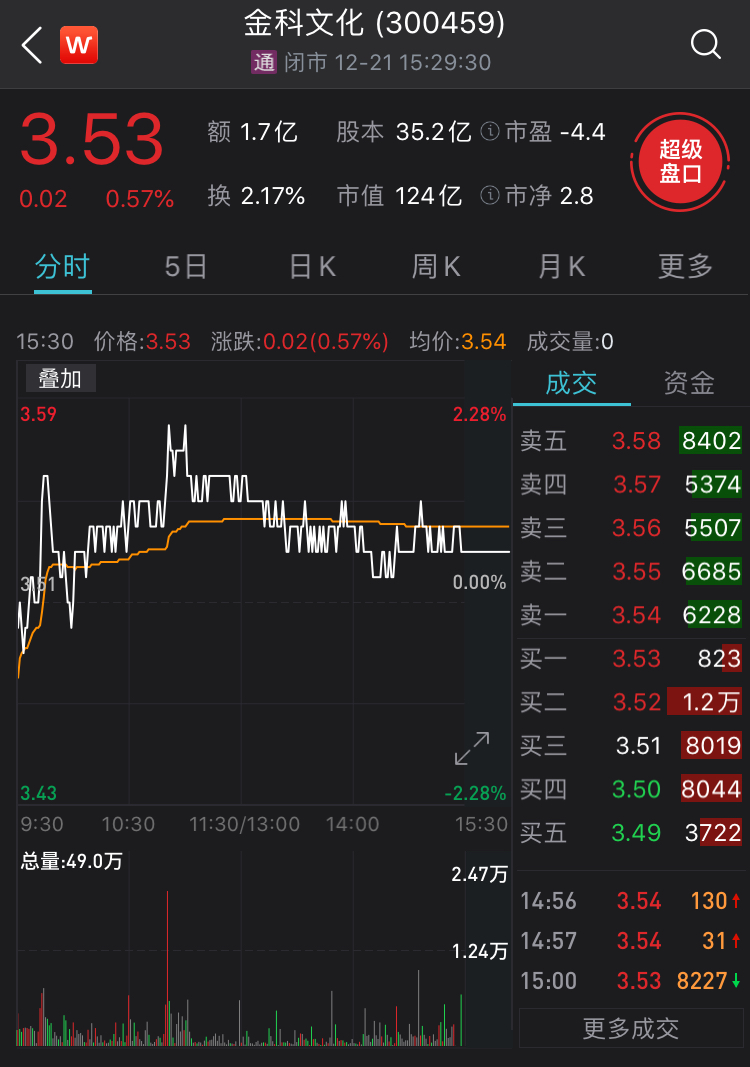The height and width of the screenshot is (1067, 750).
Task: Tap the 闭市 12-21 15:29:30 status text
Action: (x=387, y=63)
